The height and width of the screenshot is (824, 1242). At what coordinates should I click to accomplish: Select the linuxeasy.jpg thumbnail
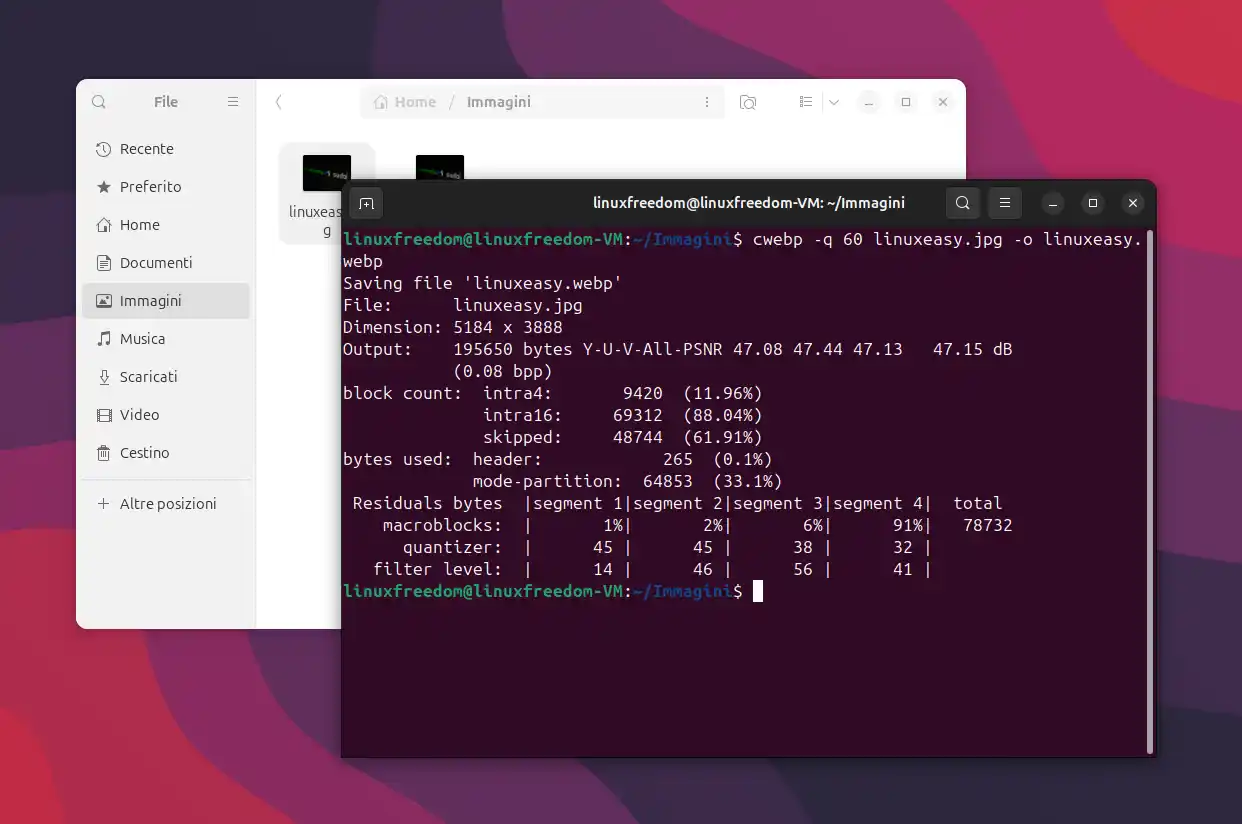[x=326, y=172]
